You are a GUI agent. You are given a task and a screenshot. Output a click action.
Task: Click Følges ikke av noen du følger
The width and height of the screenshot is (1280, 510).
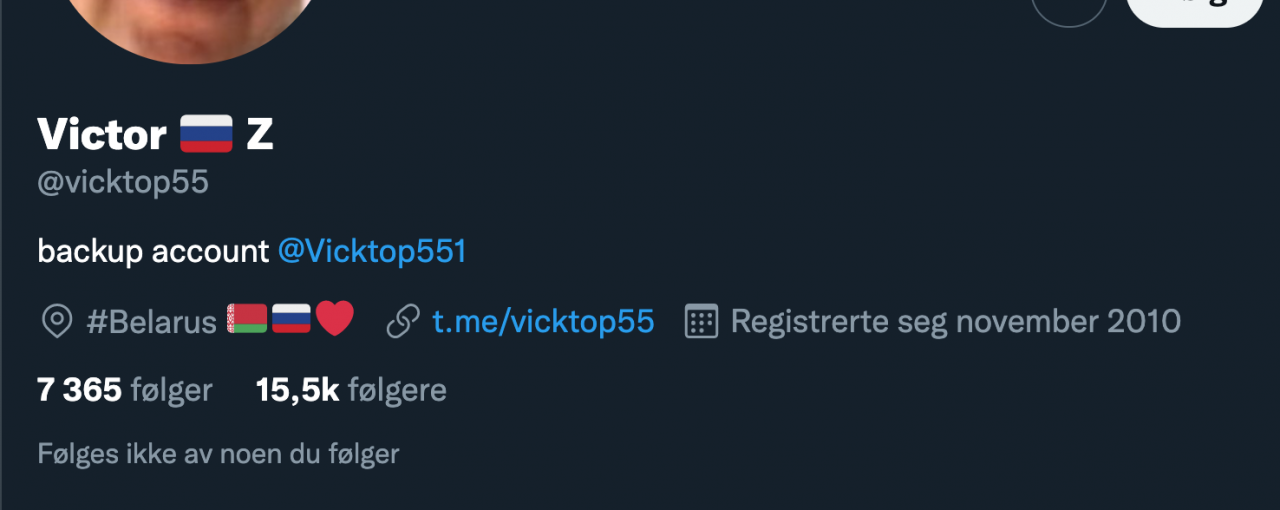pyautogui.click(x=218, y=454)
